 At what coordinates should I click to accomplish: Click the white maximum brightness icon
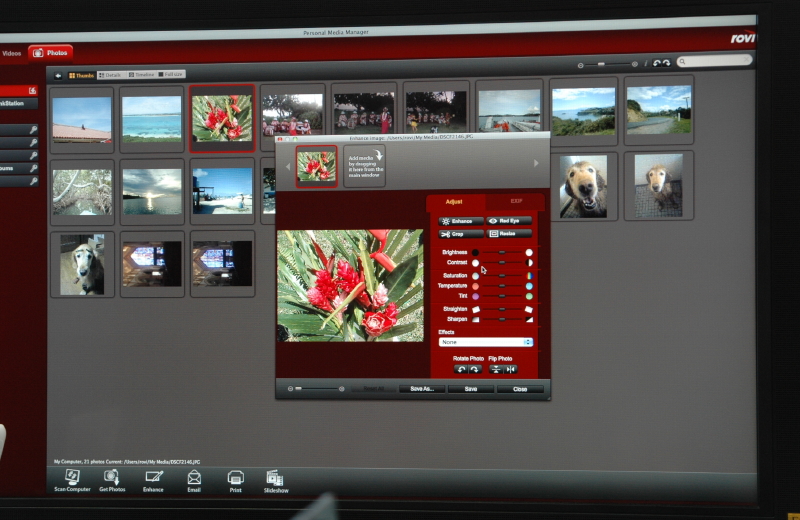[529, 252]
